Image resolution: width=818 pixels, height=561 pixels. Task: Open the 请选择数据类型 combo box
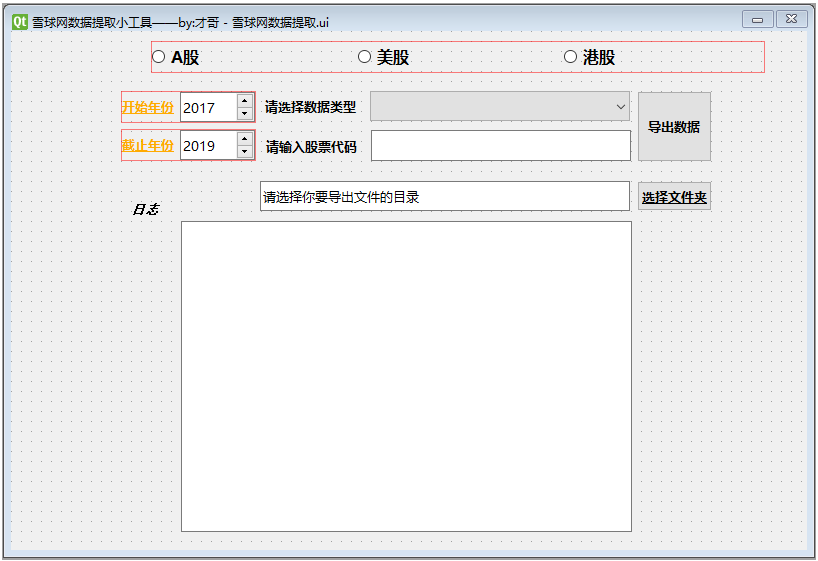tap(500, 106)
